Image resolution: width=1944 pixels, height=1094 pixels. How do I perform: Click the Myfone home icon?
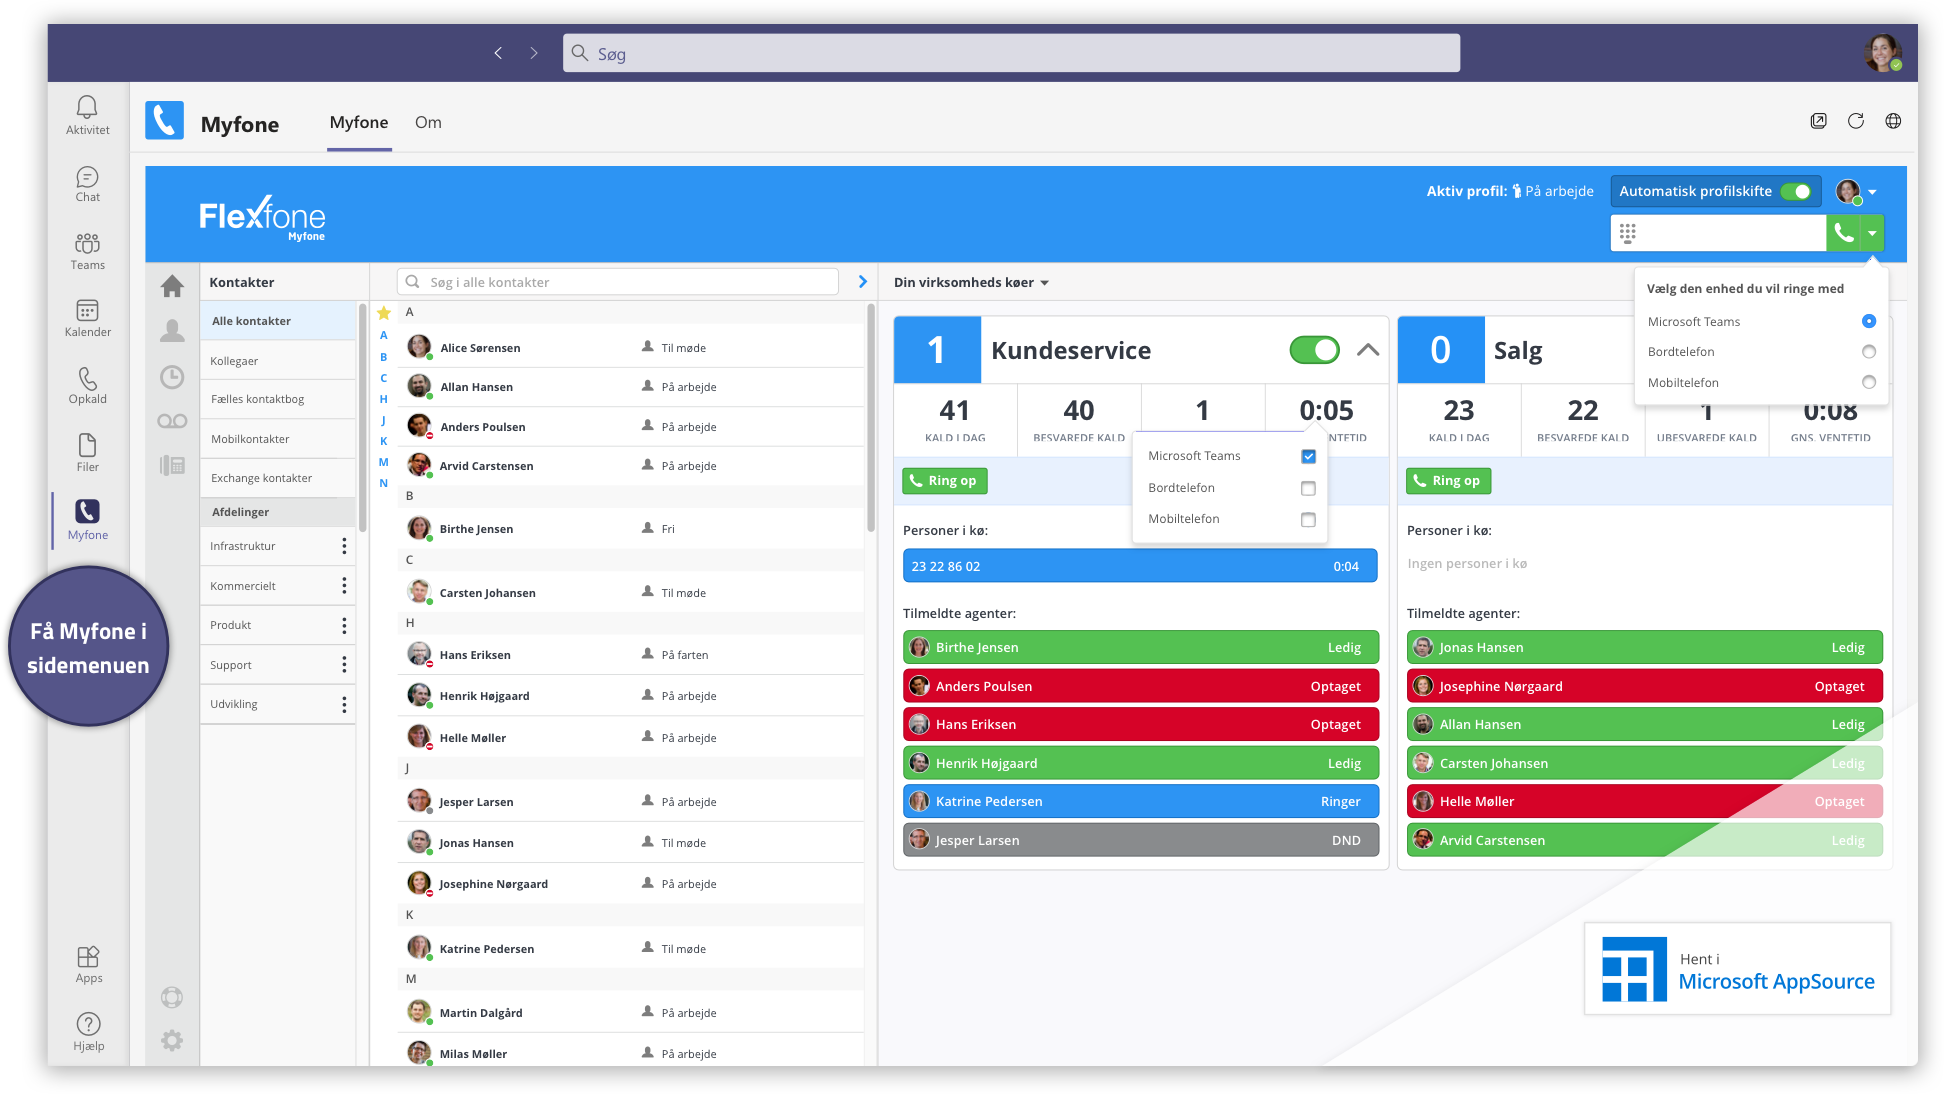pos(172,286)
